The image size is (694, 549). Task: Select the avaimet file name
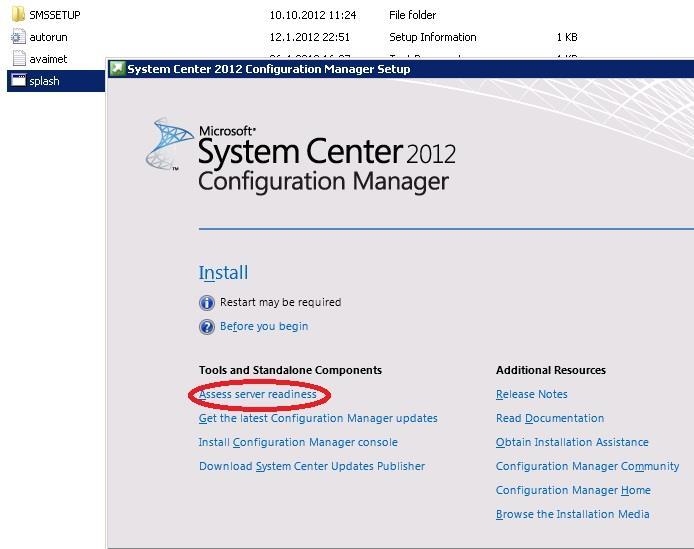tap(48, 59)
